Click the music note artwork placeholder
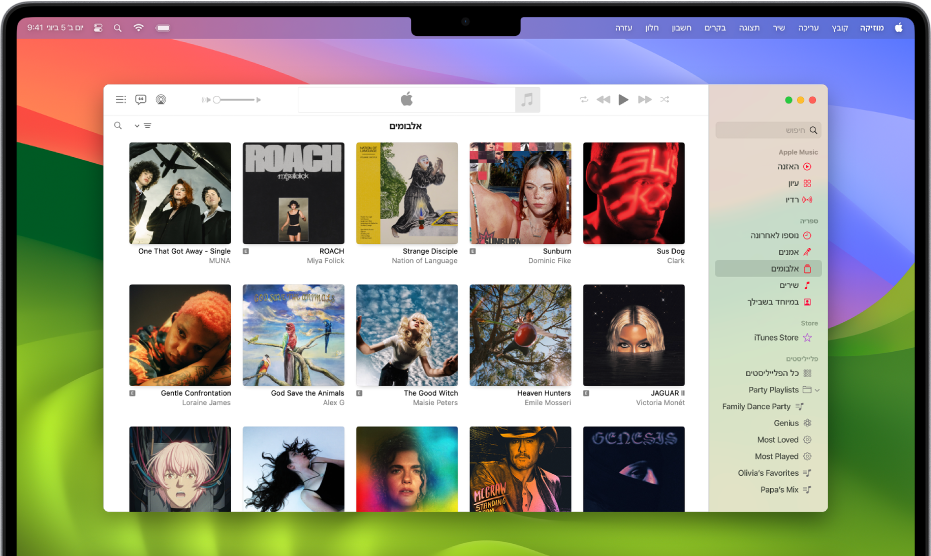 point(527,100)
